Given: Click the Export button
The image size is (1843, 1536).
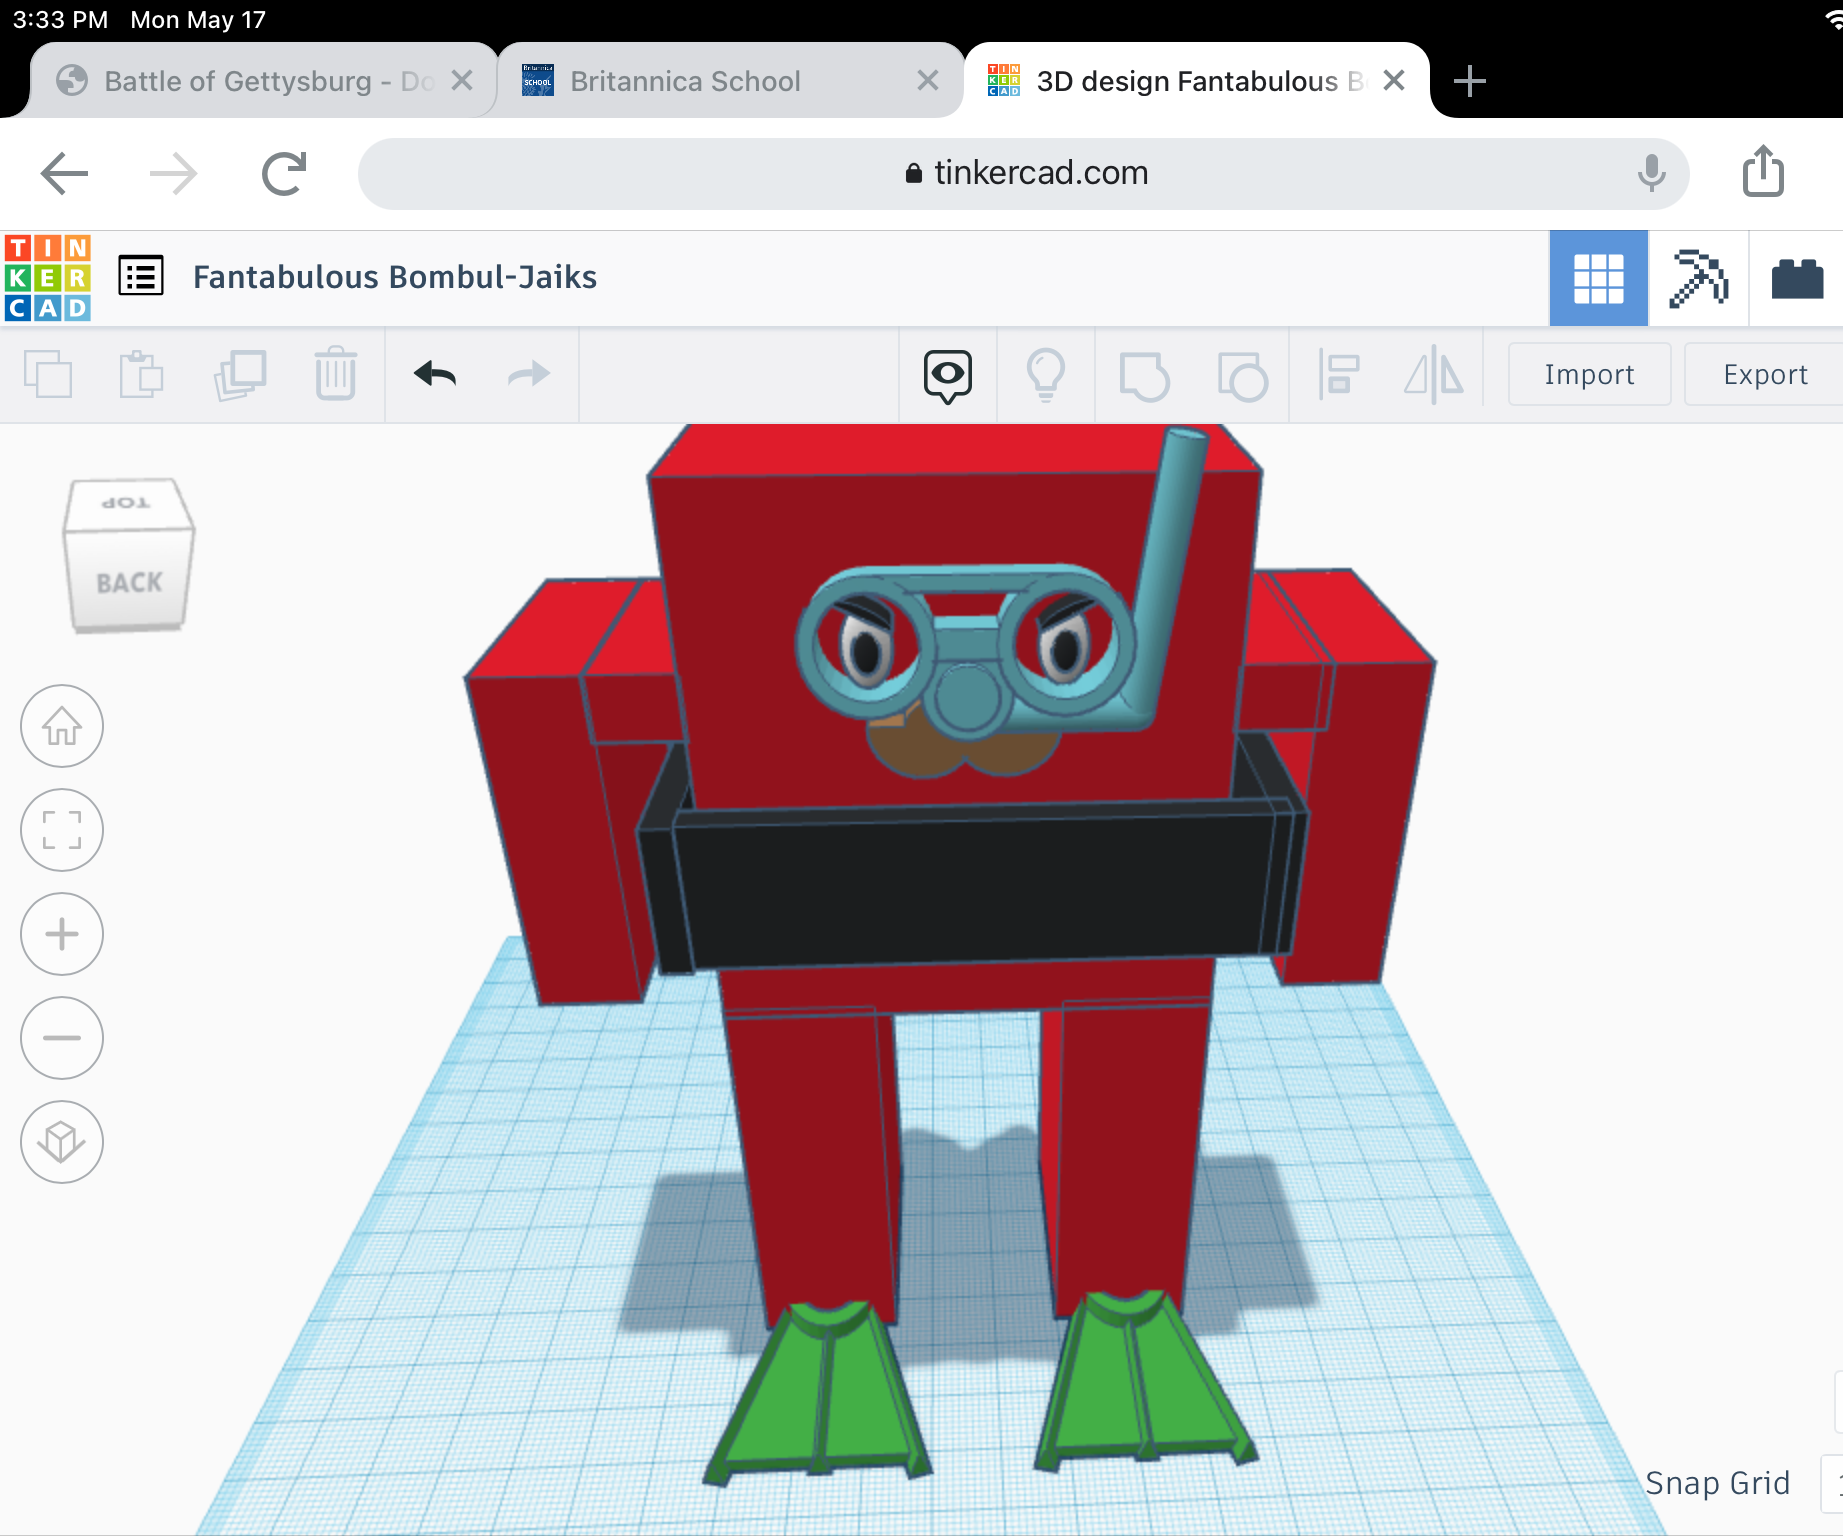Looking at the screenshot, I should [x=1765, y=374].
